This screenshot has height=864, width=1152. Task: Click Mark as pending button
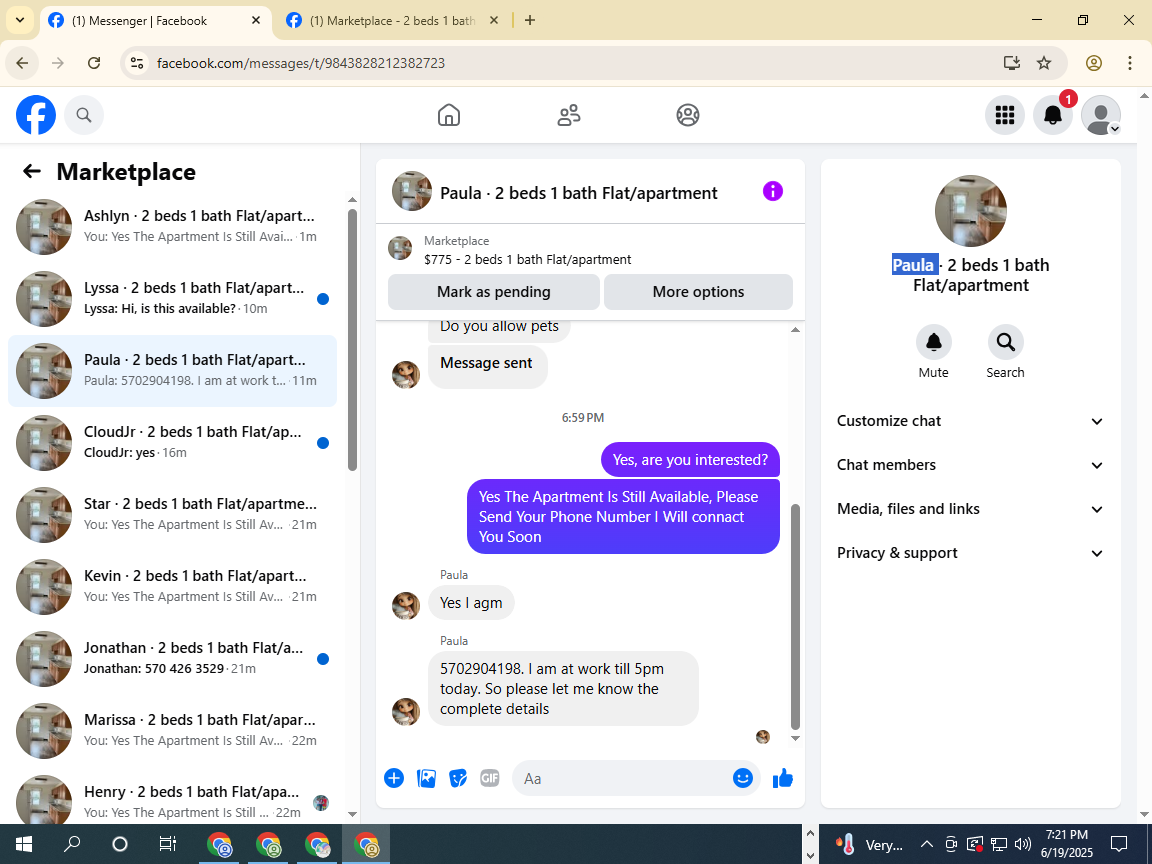pyautogui.click(x=494, y=292)
